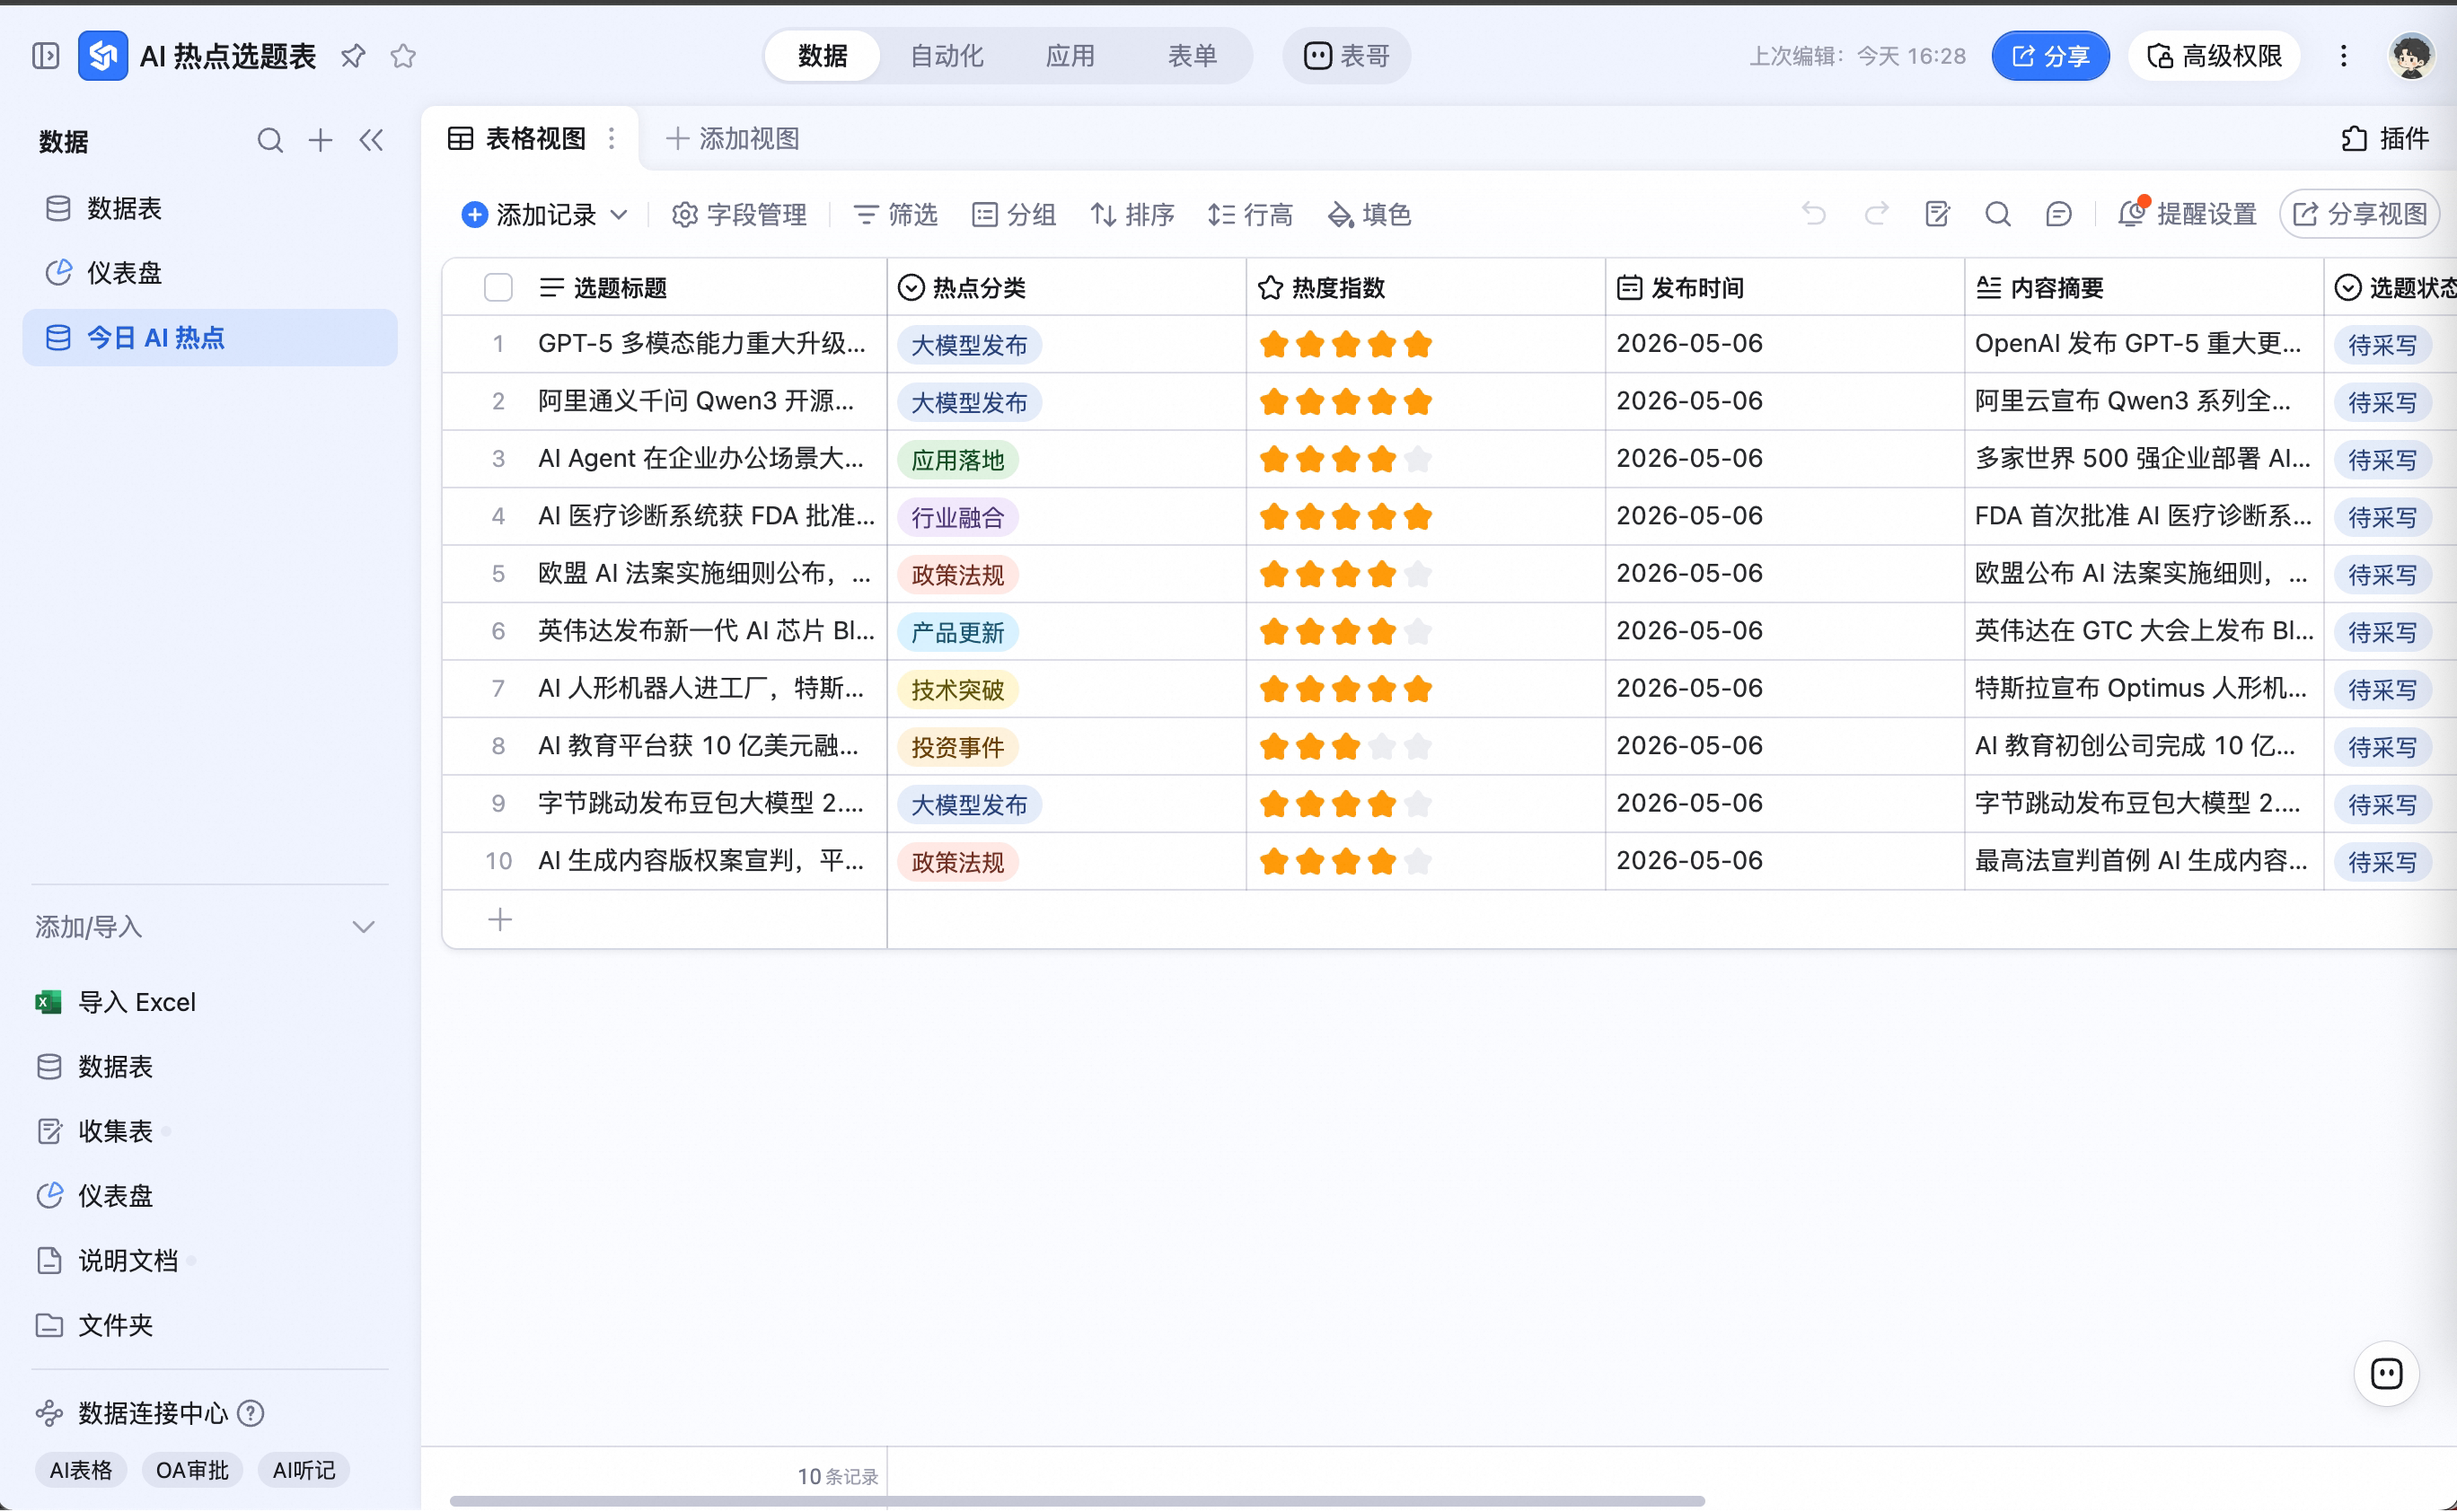The image size is (2457, 1512).
Task: Redo the last action
Action: click(1876, 214)
